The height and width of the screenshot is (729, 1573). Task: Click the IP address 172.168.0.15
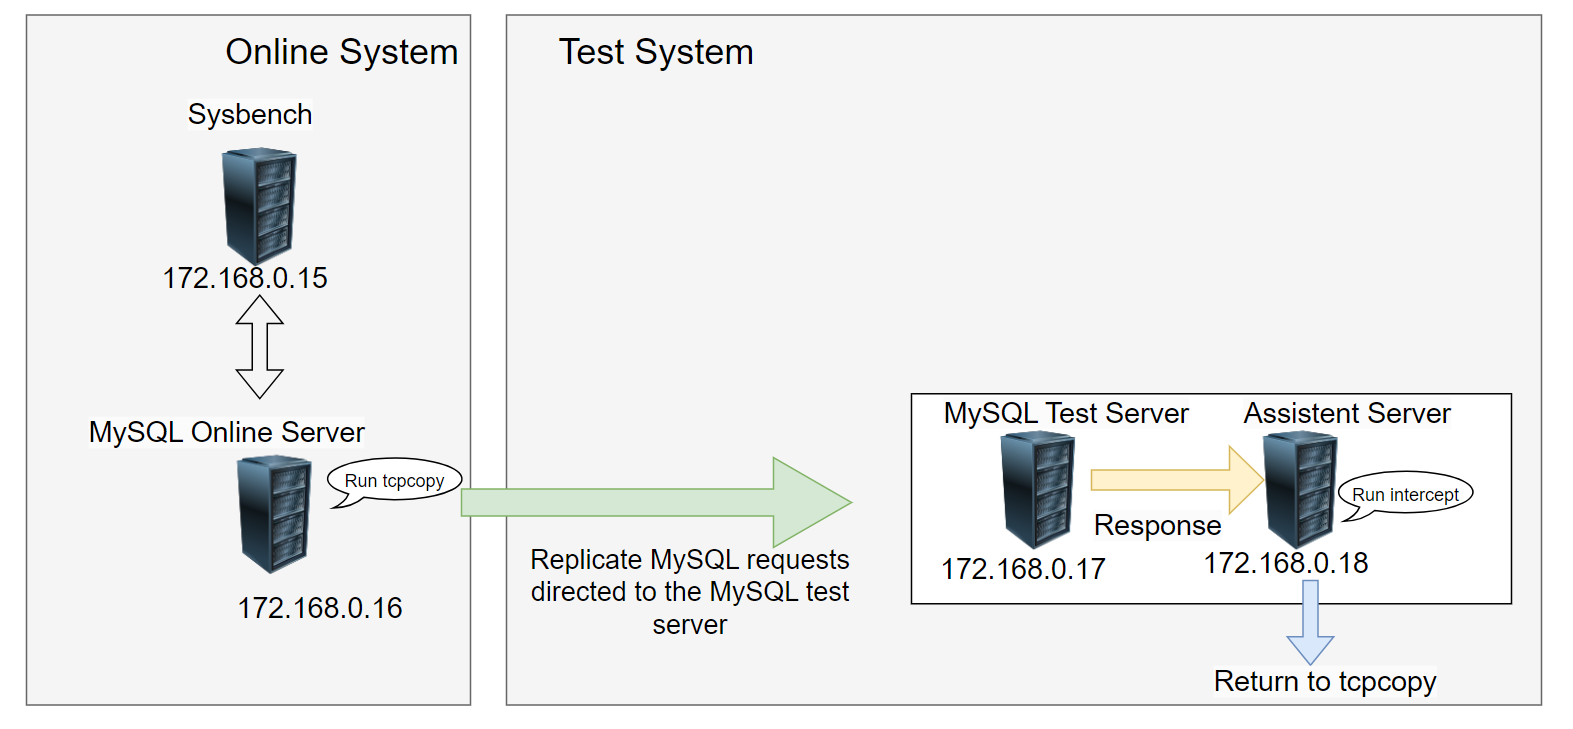(x=245, y=278)
